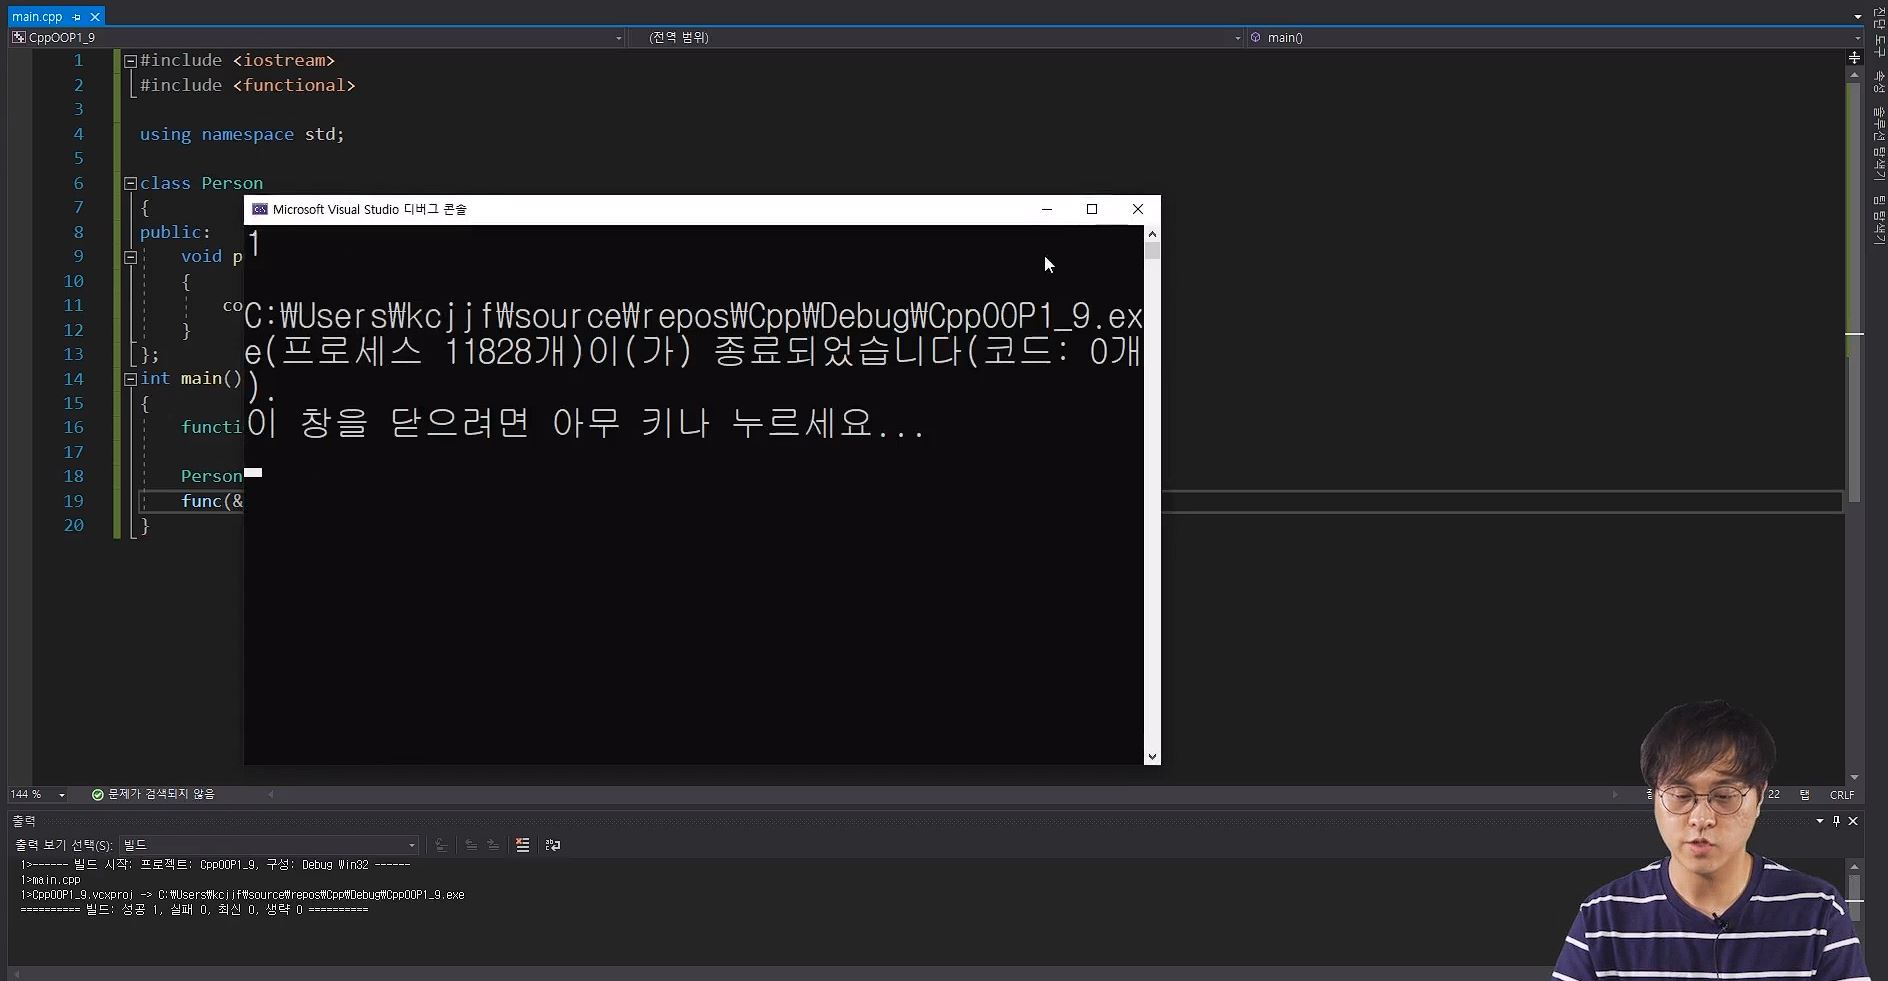Click line number 19 in the gutter
Image resolution: width=1888 pixels, height=981 pixels.
click(x=73, y=501)
